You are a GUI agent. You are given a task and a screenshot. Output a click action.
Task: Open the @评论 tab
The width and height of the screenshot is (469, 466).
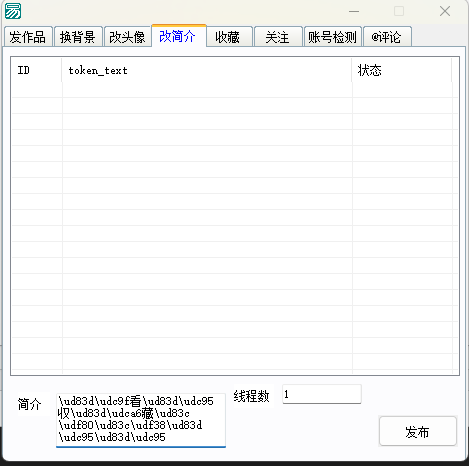tap(387, 36)
